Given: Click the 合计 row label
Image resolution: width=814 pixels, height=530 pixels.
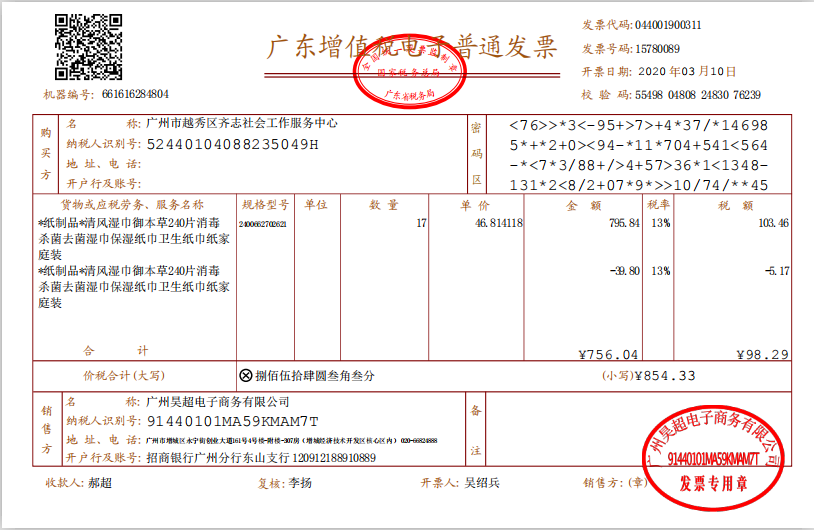Looking at the screenshot, I should [x=116, y=351].
